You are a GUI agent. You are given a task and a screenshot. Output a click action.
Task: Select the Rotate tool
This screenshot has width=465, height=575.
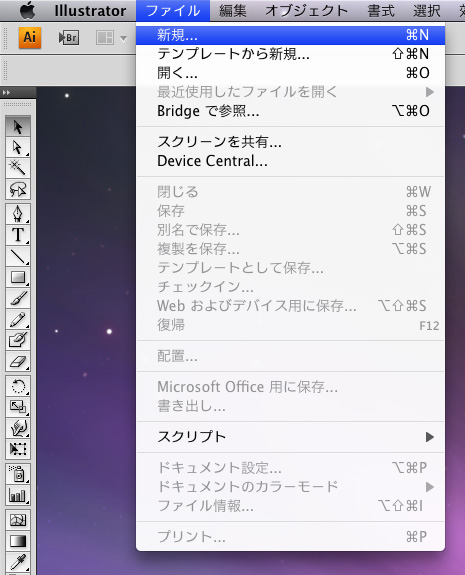tap(18, 386)
